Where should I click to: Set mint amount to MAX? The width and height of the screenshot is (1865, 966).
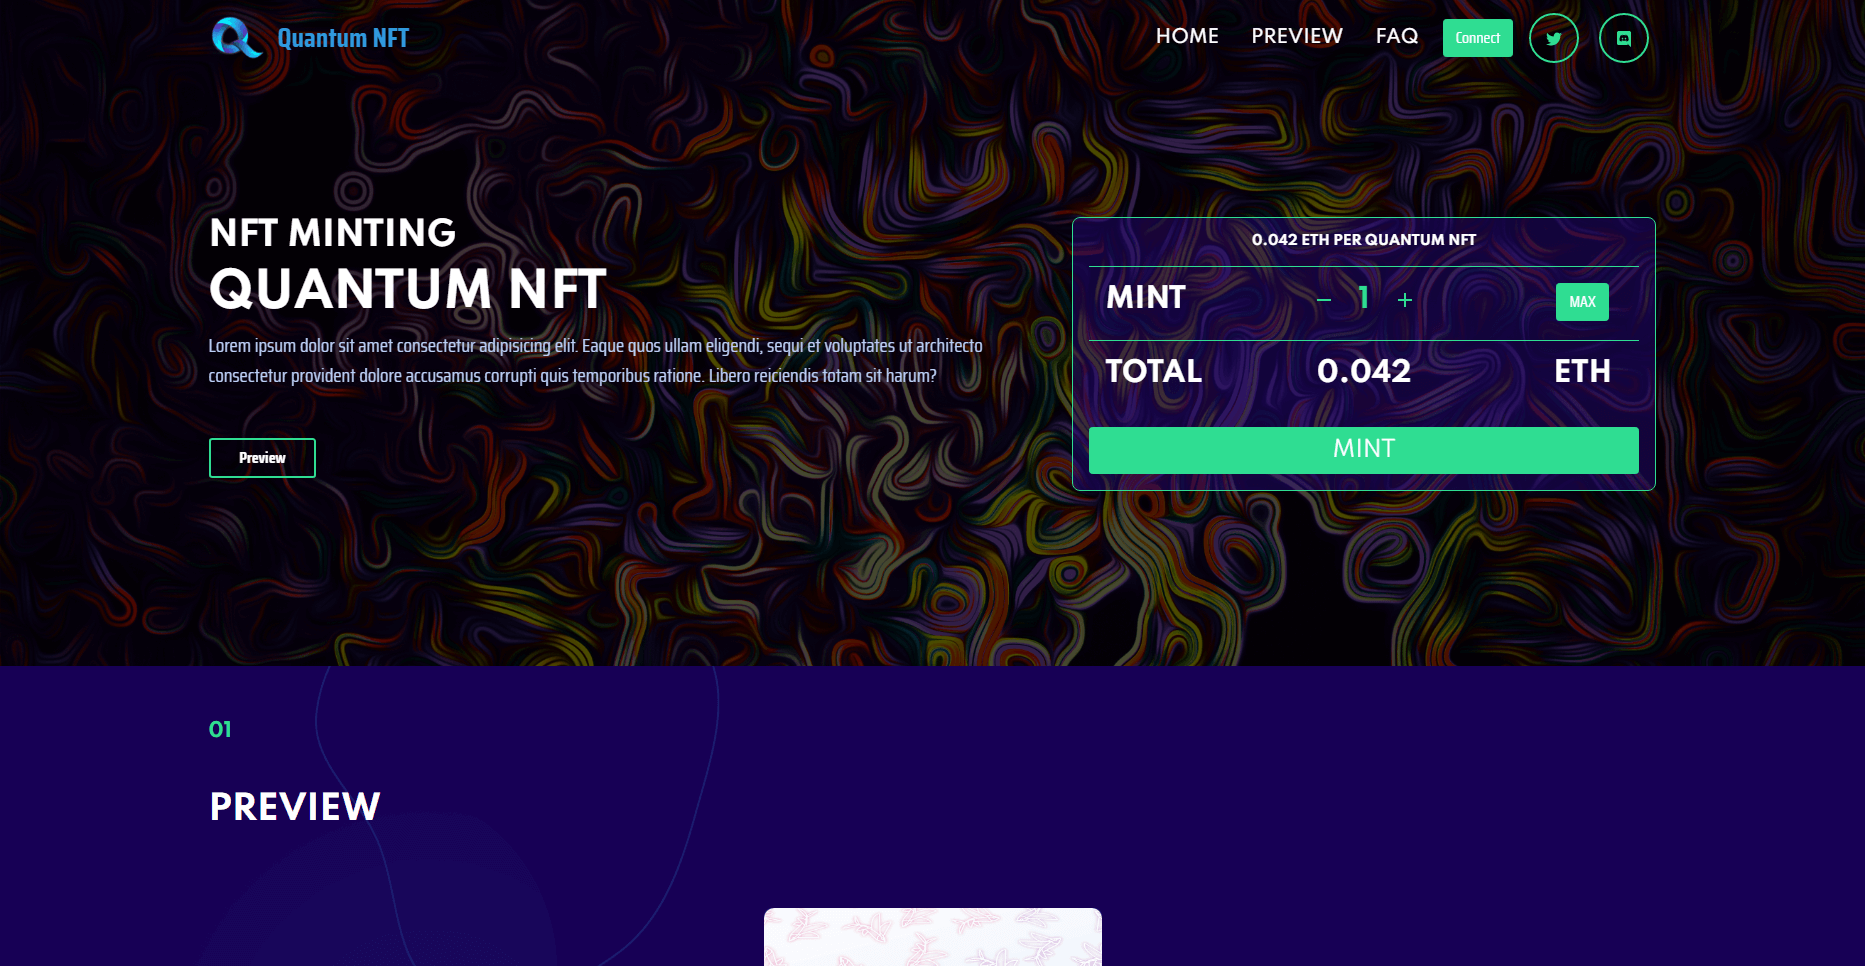[x=1582, y=302]
